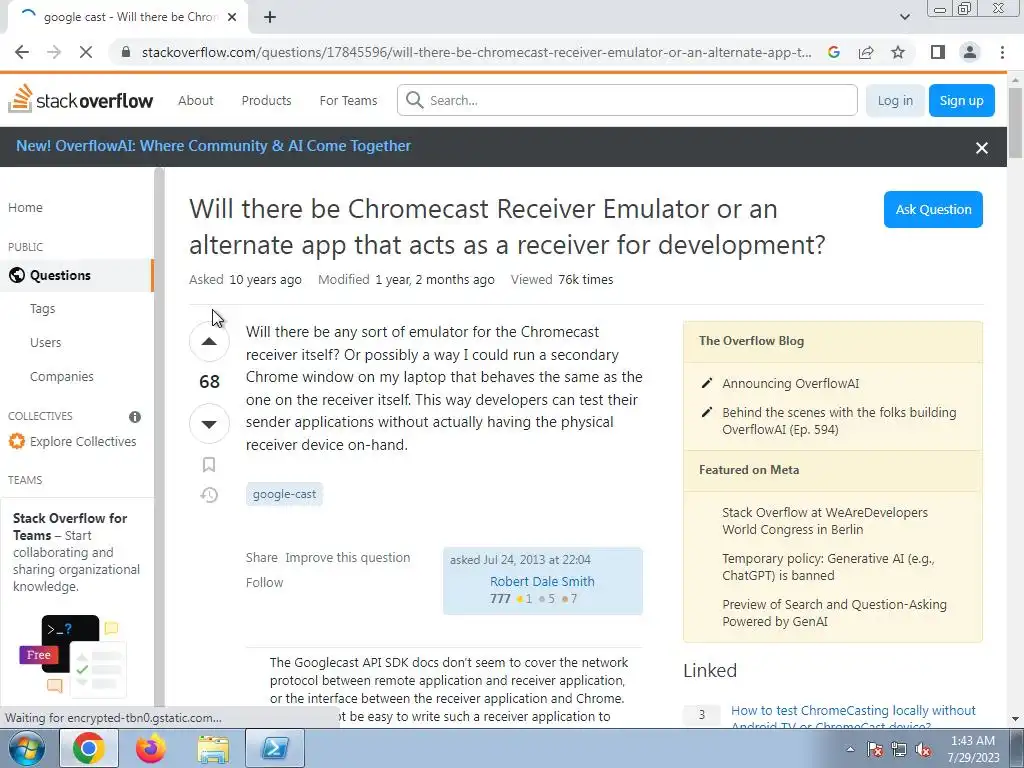Click the Chrome taskbar icon
Image resolution: width=1024 pixels, height=768 pixels.
(89, 748)
